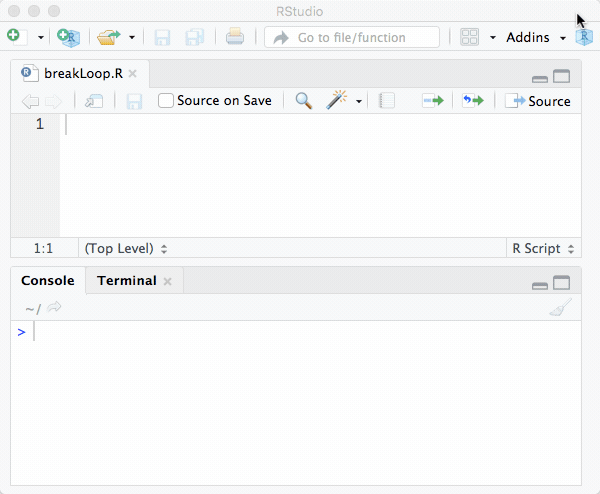The image size is (600, 494).
Task: Close the Terminal tab
Action: pyautogui.click(x=167, y=281)
